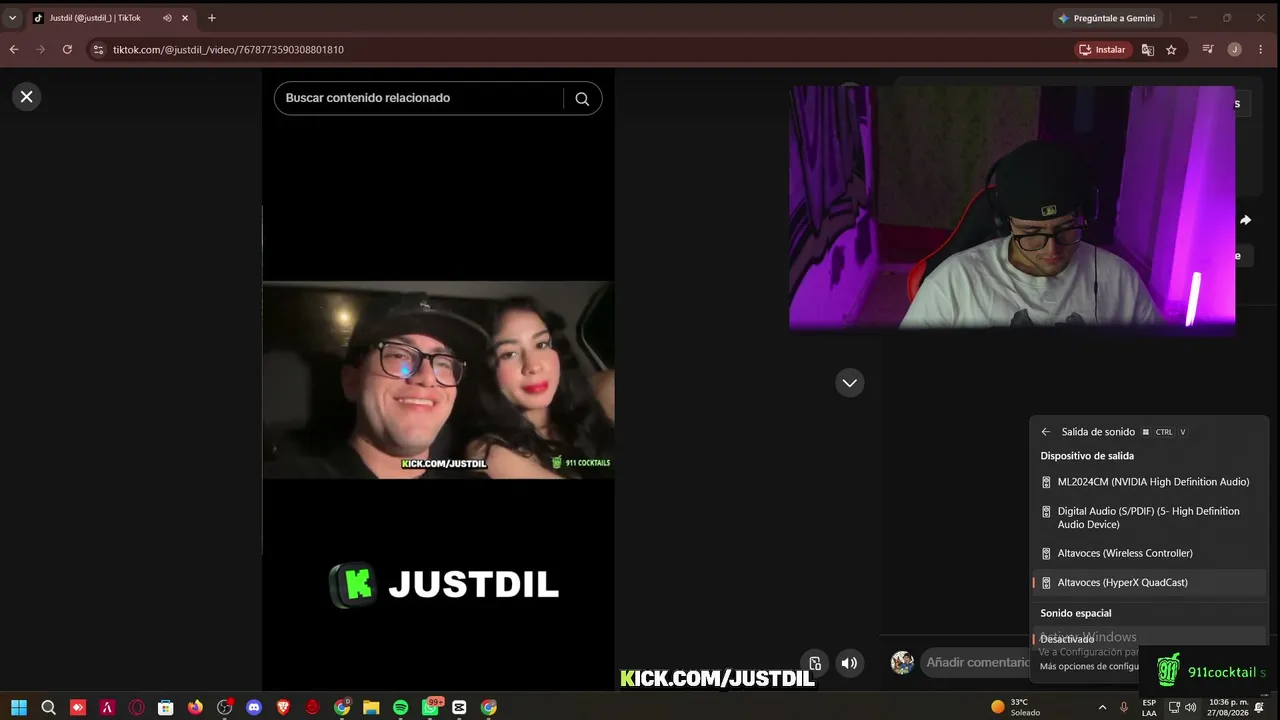Select Digital Audio (S/PDIF) output device

pos(1150,518)
